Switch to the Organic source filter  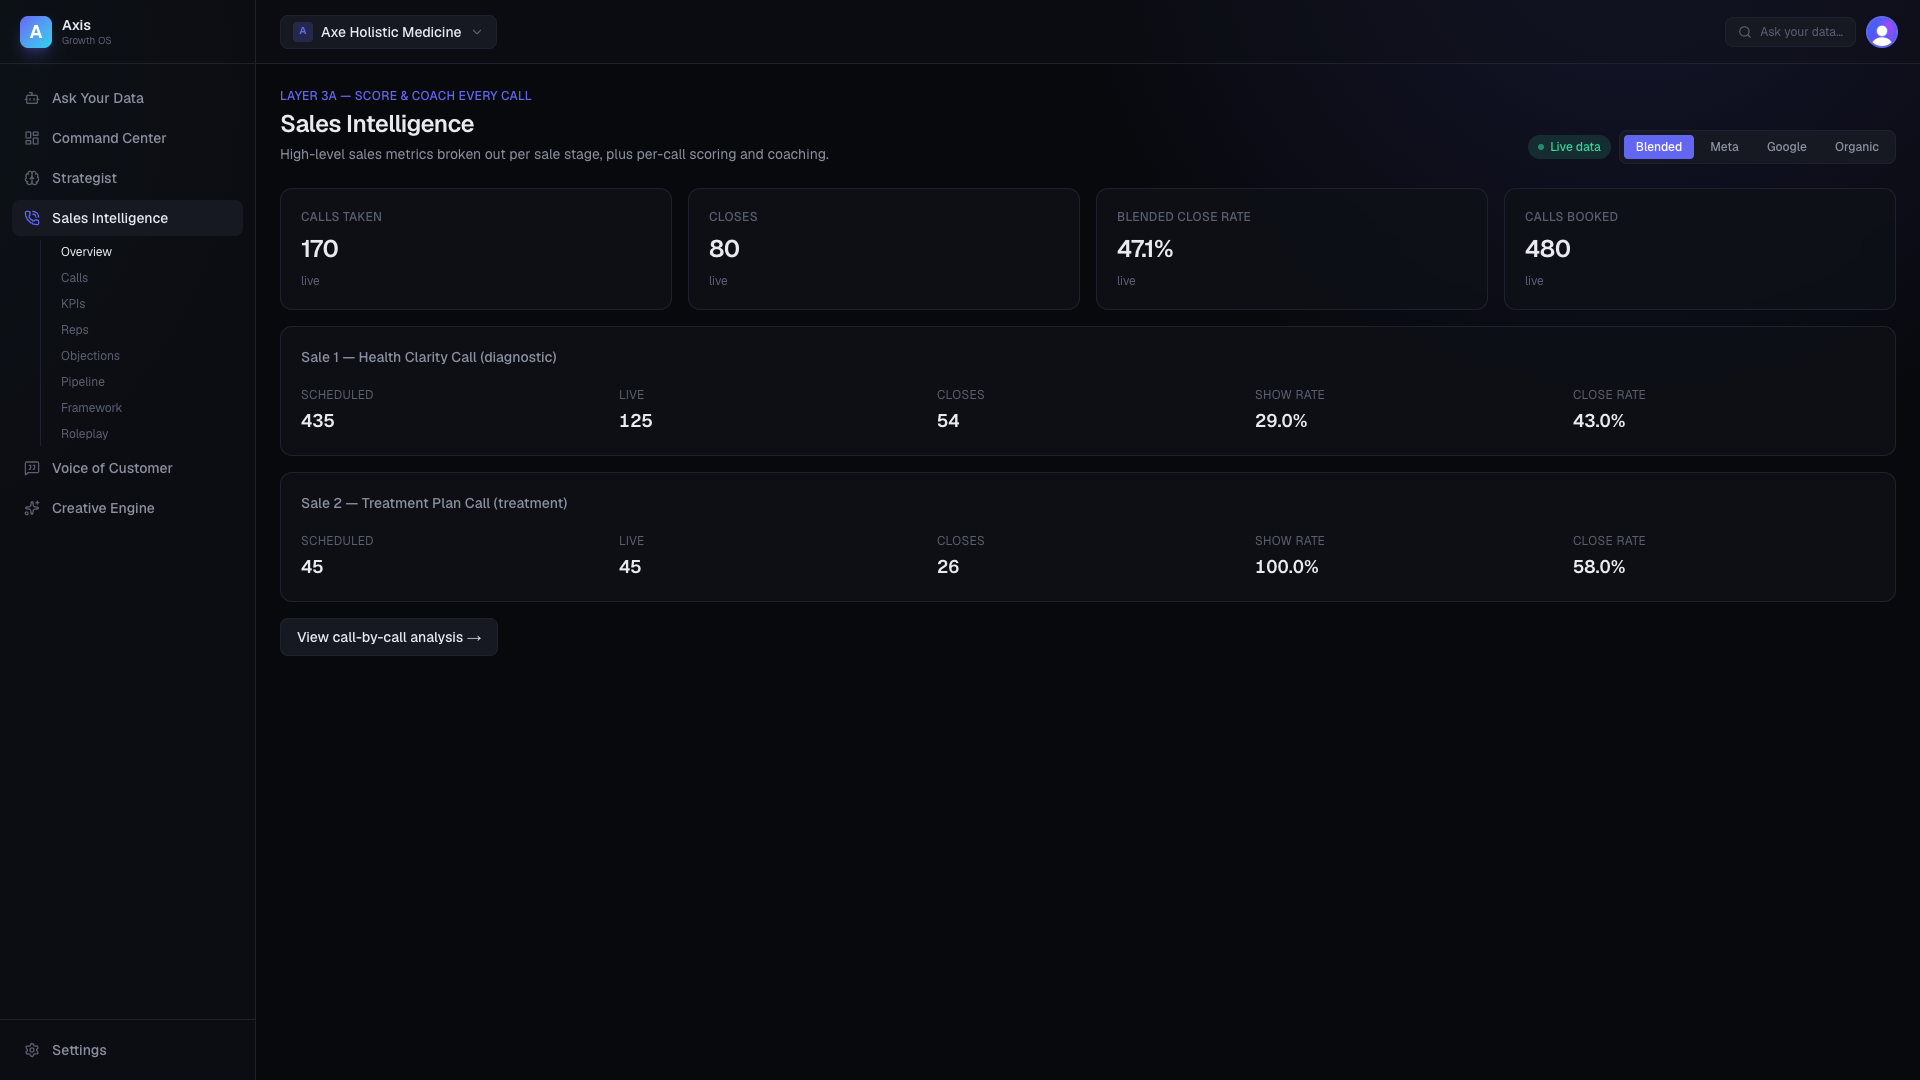click(x=1856, y=147)
